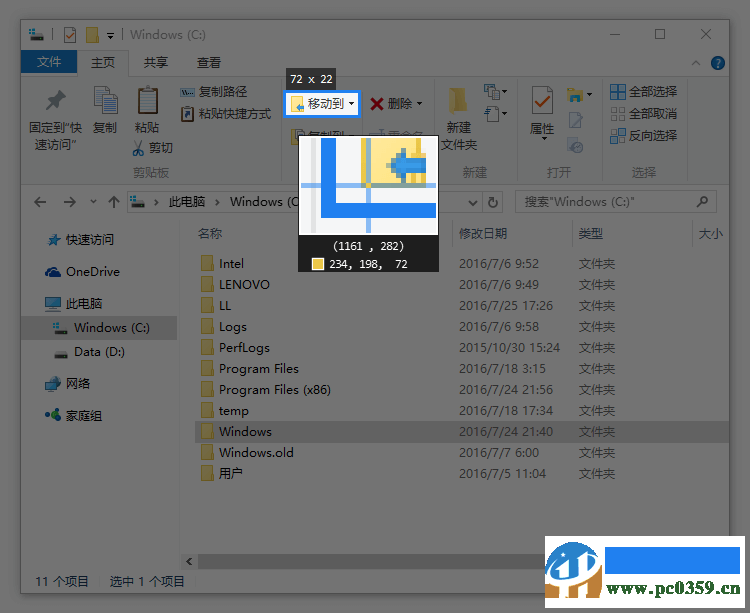Click Select all (全部选择)

click(643, 92)
